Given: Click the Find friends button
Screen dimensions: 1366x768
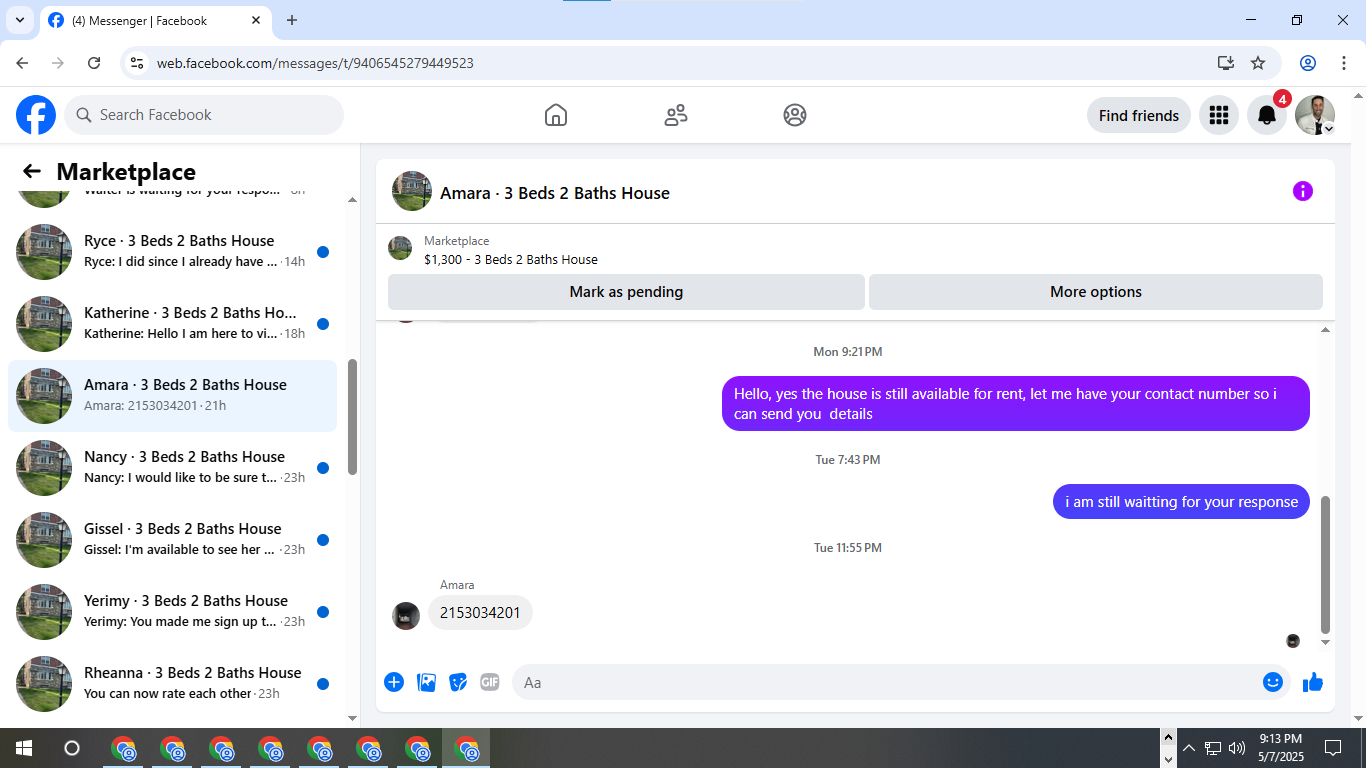Looking at the screenshot, I should click(1139, 115).
